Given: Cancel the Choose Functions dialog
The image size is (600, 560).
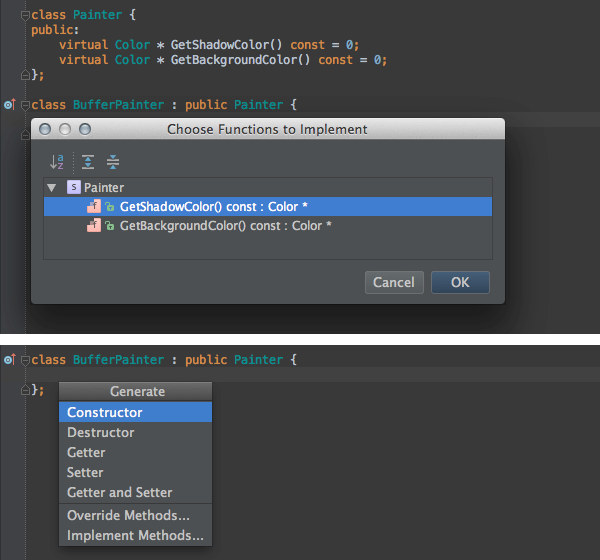Looking at the screenshot, I should 394,282.
